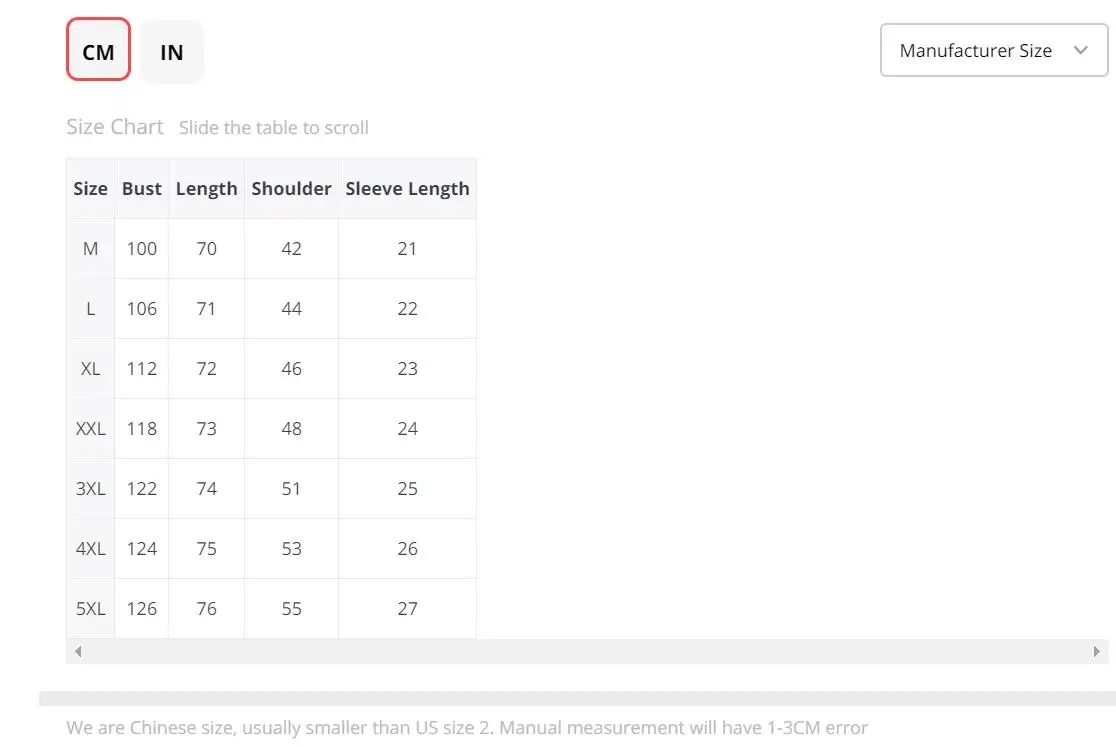The height and width of the screenshot is (747, 1116).
Task: Select the M size row label
Action: click(90, 249)
